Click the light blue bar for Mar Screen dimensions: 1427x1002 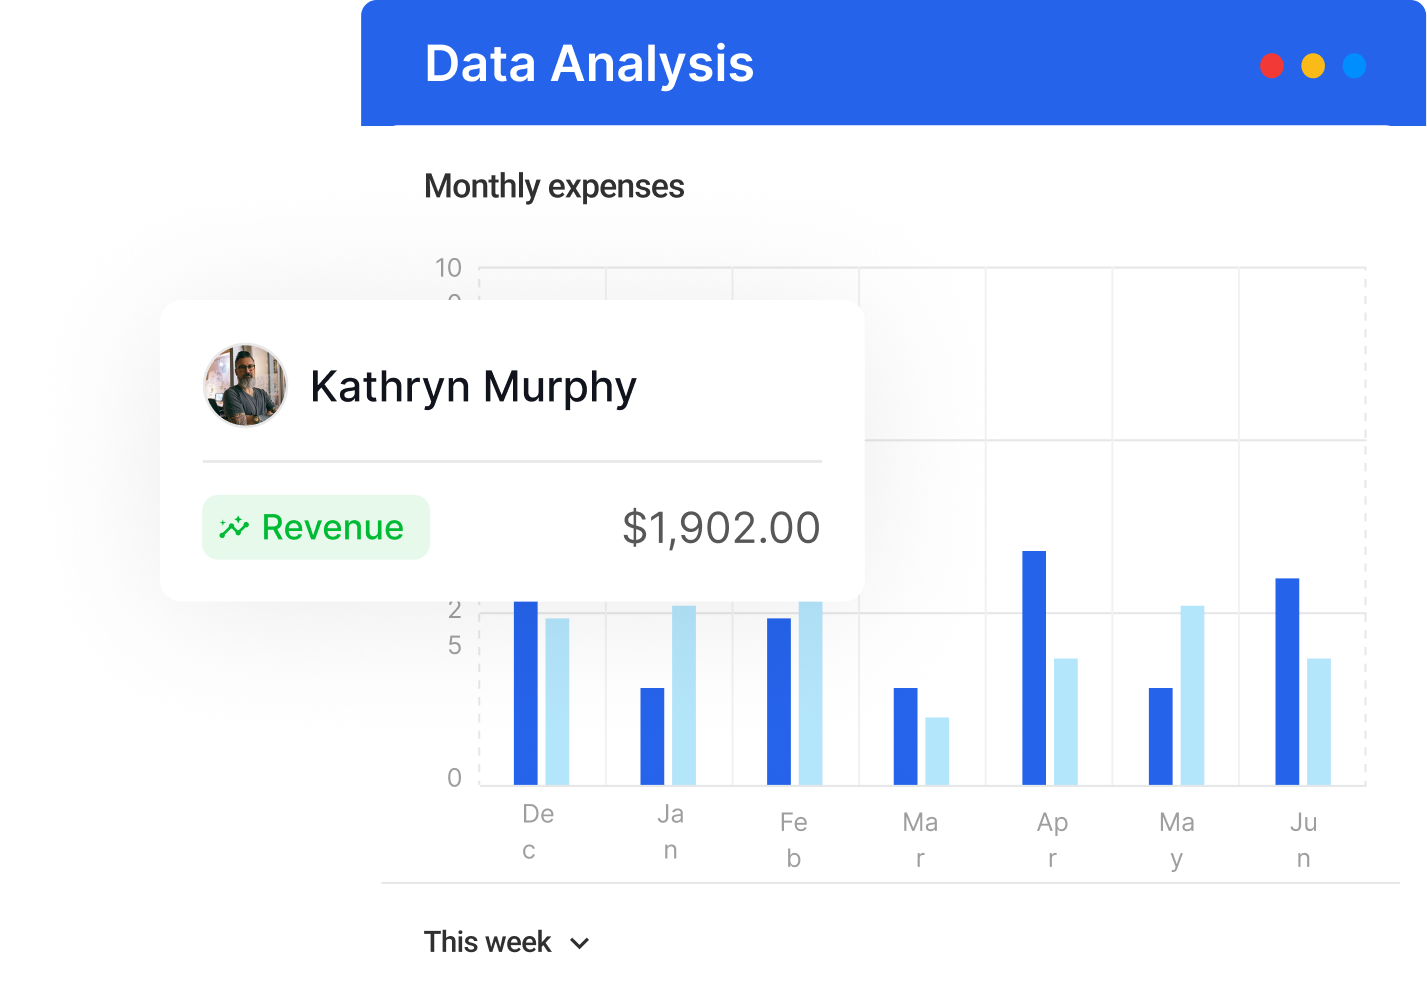pos(937,751)
